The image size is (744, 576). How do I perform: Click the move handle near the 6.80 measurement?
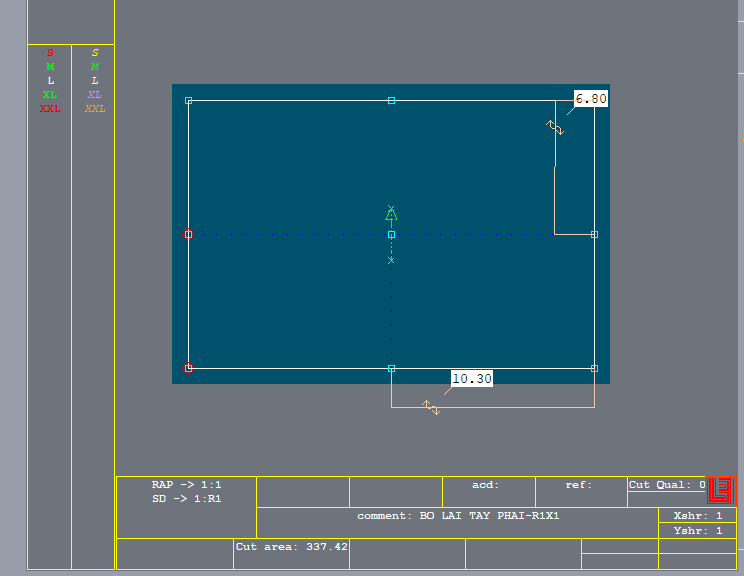555,128
